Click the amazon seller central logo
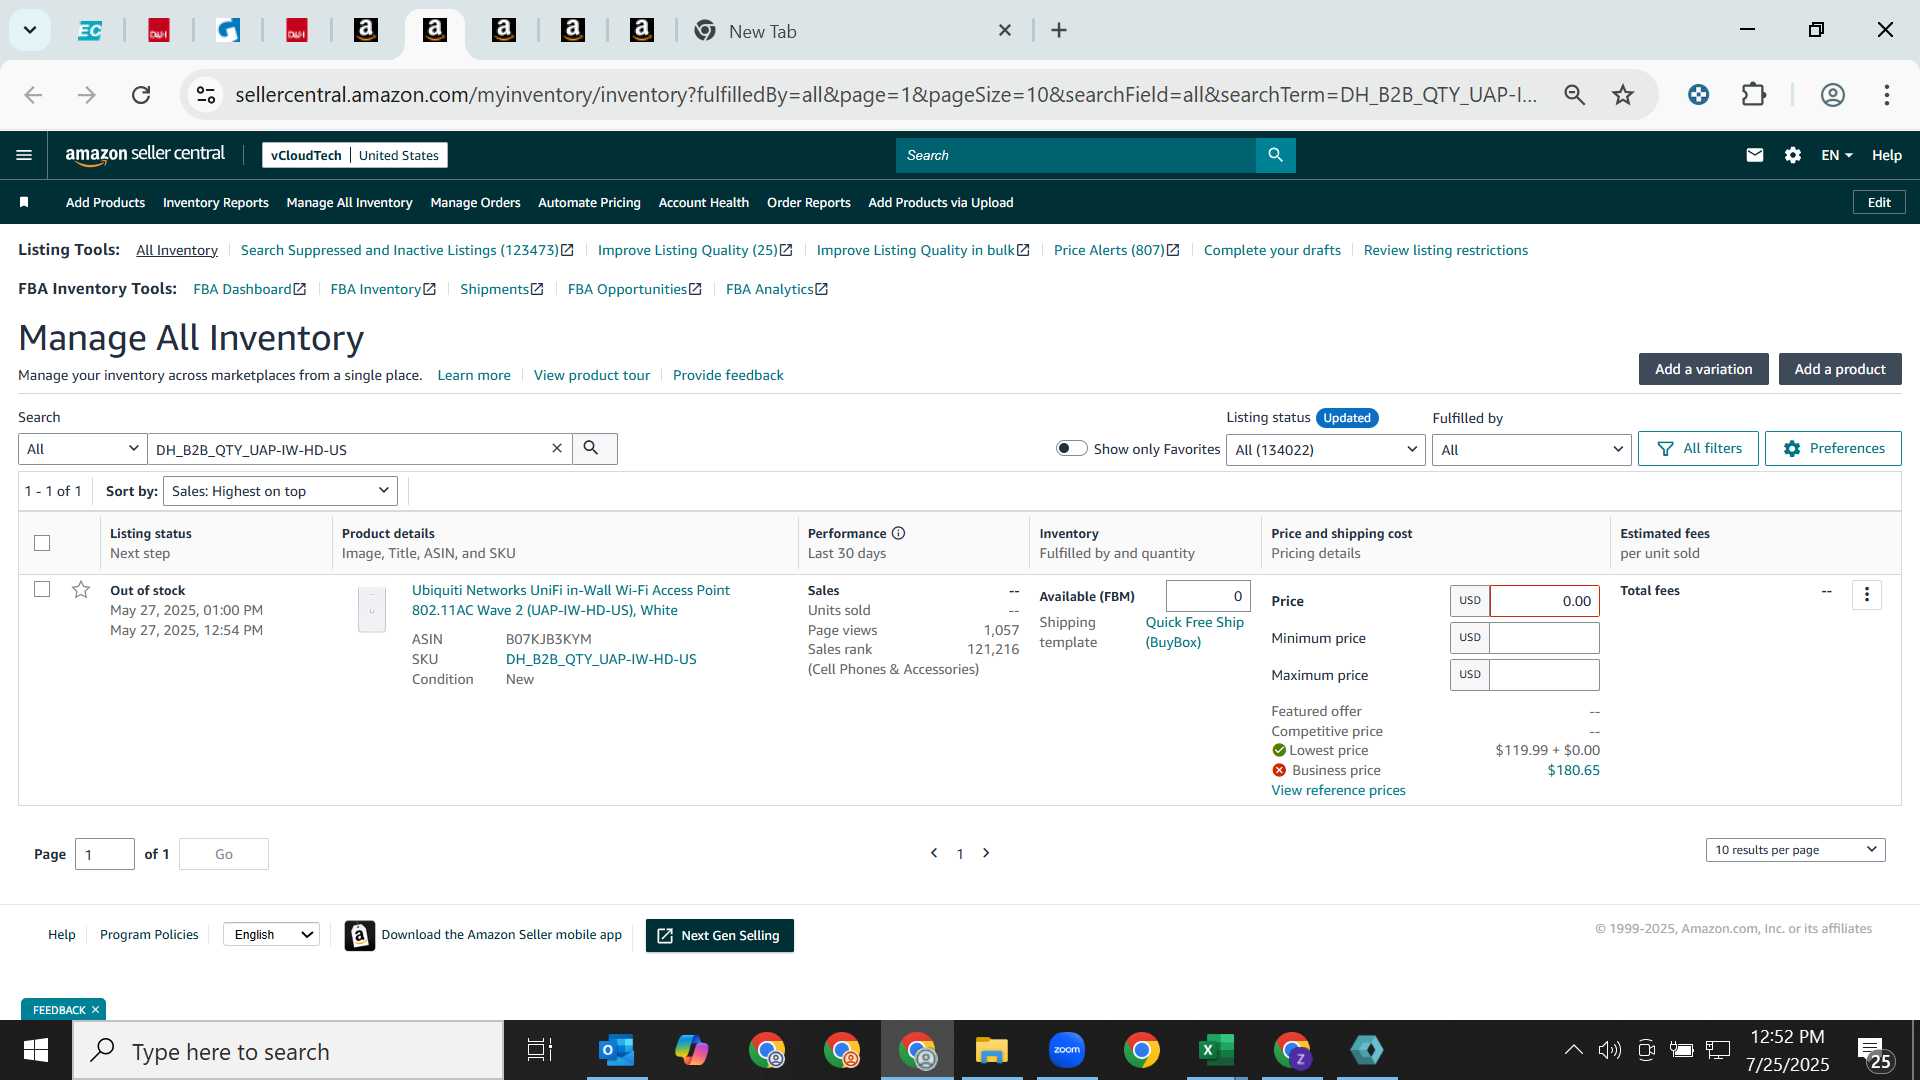 pyautogui.click(x=145, y=155)
